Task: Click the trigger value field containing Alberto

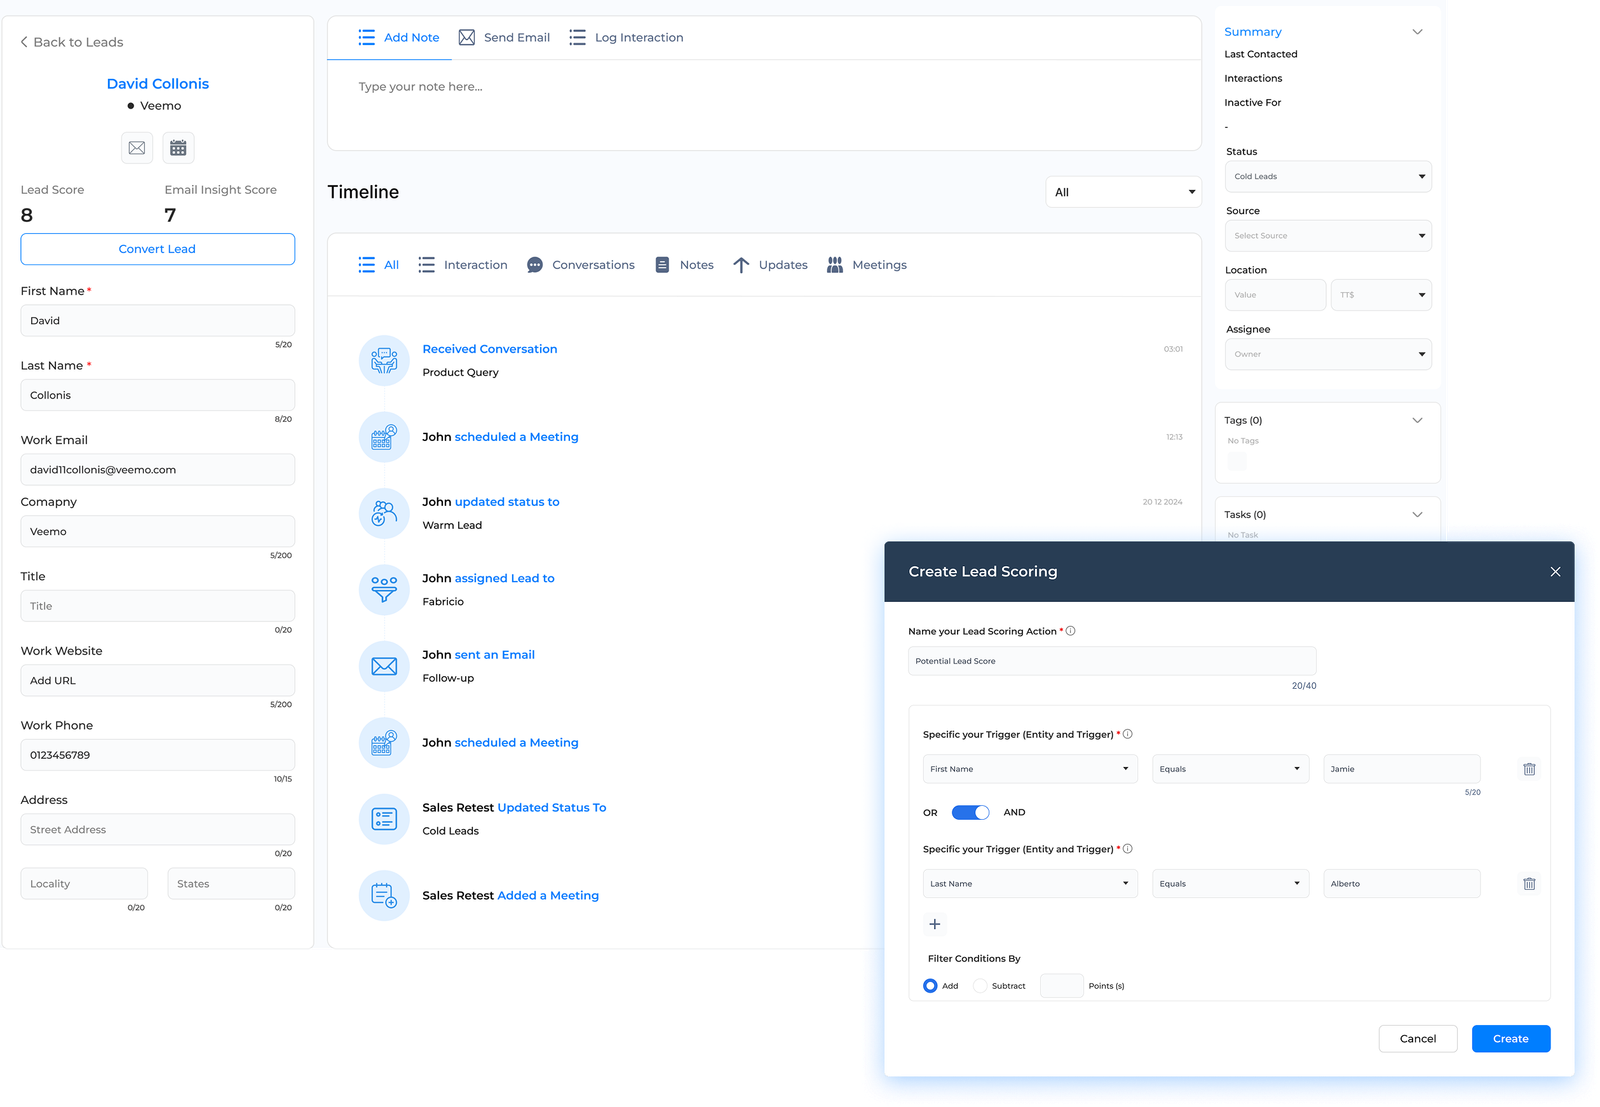Action: pyautogui.click(x=1402, y=884)
